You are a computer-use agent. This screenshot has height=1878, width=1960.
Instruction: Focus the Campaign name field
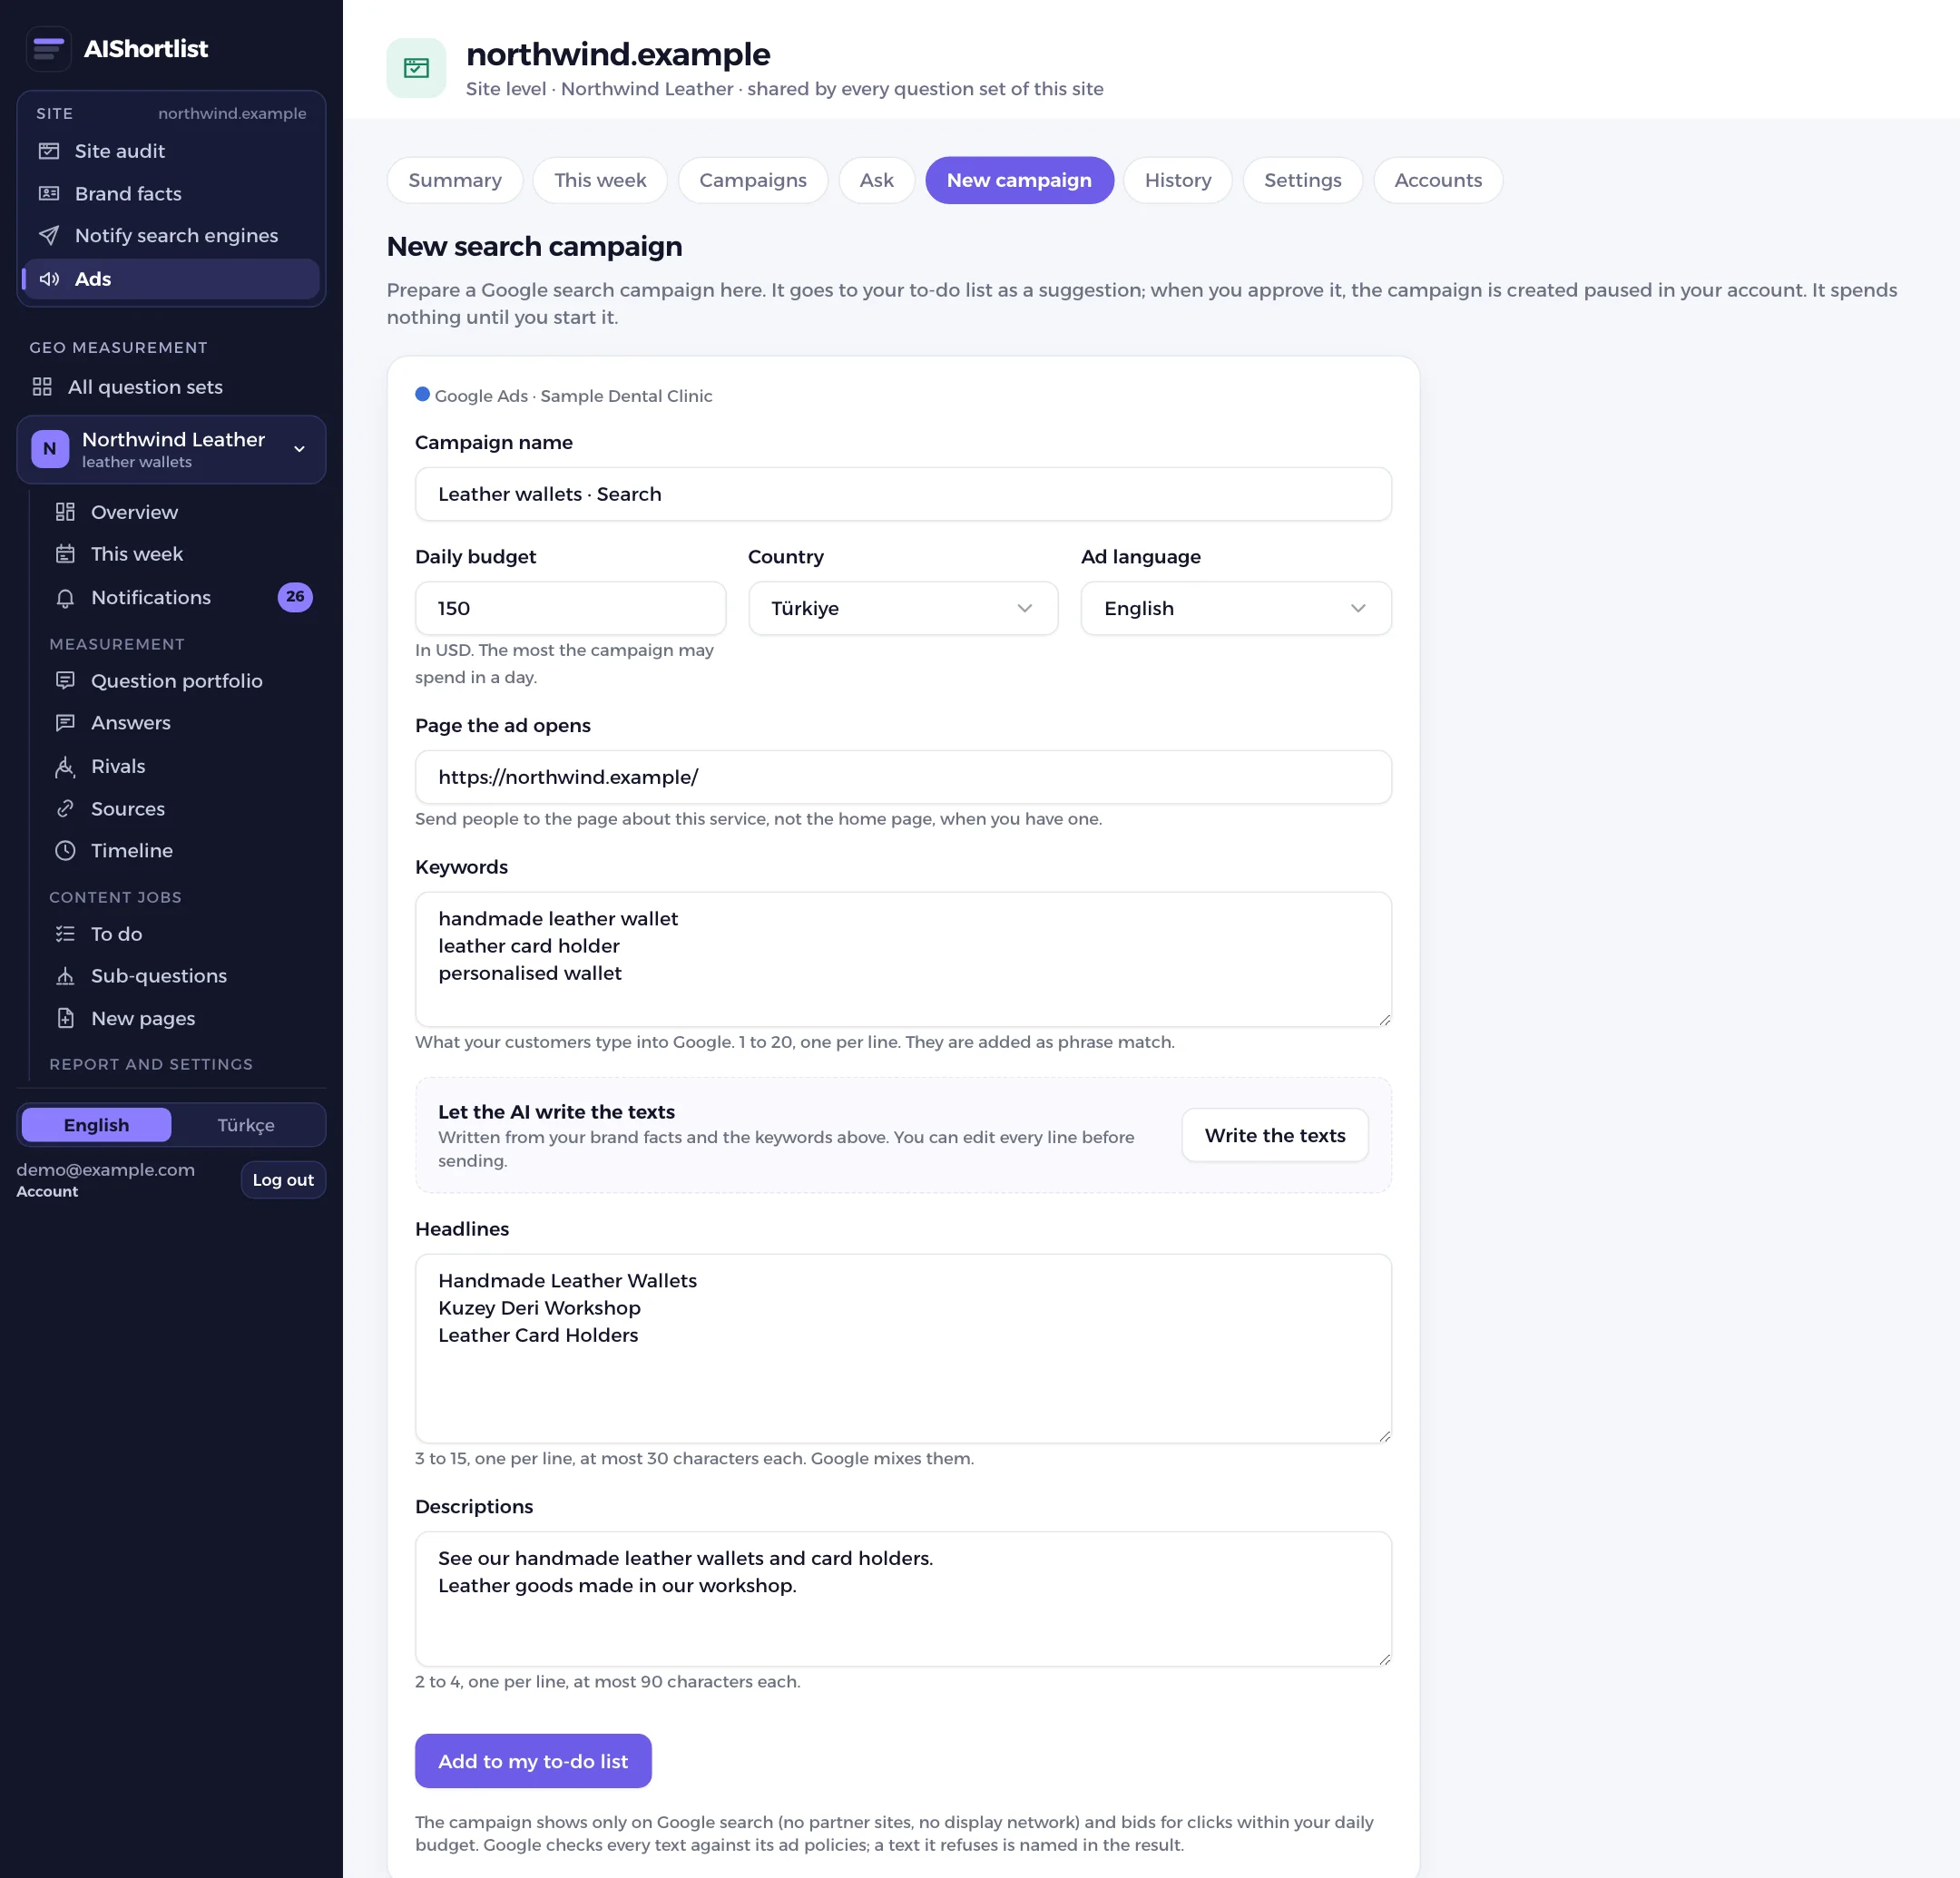pos(903,494)
